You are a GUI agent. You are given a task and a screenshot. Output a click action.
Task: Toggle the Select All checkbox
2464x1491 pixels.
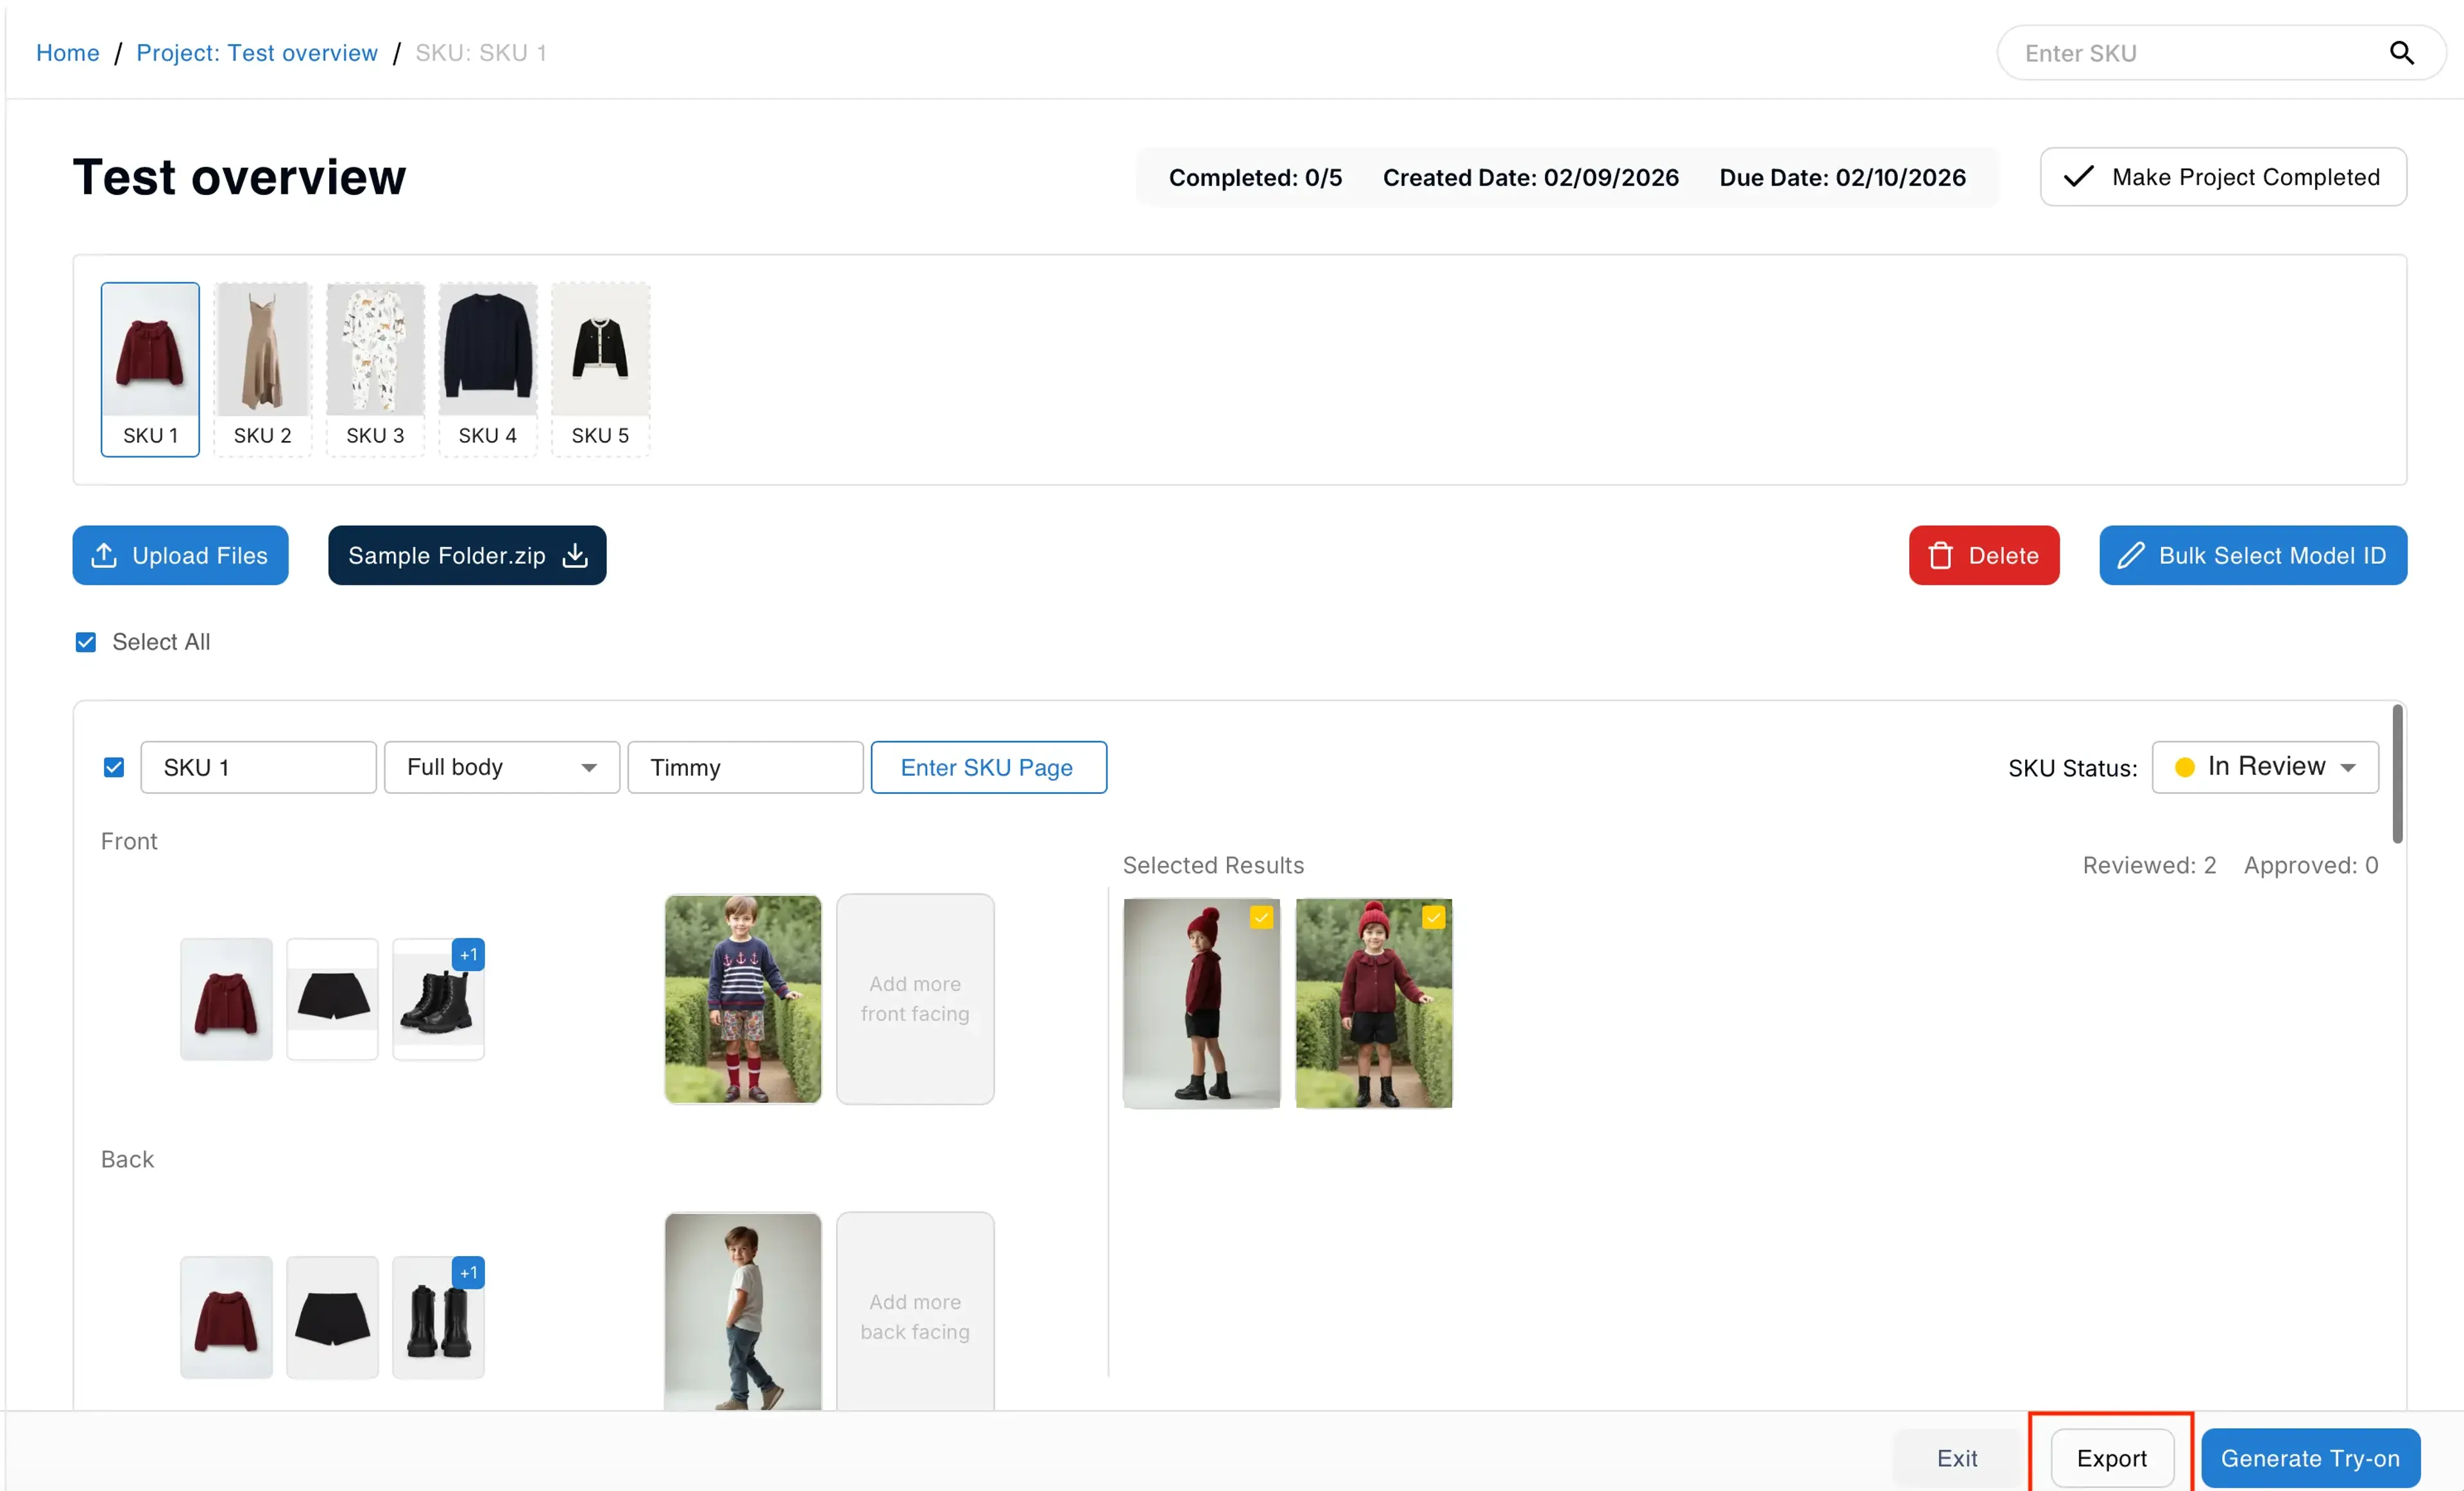[86, 642]
